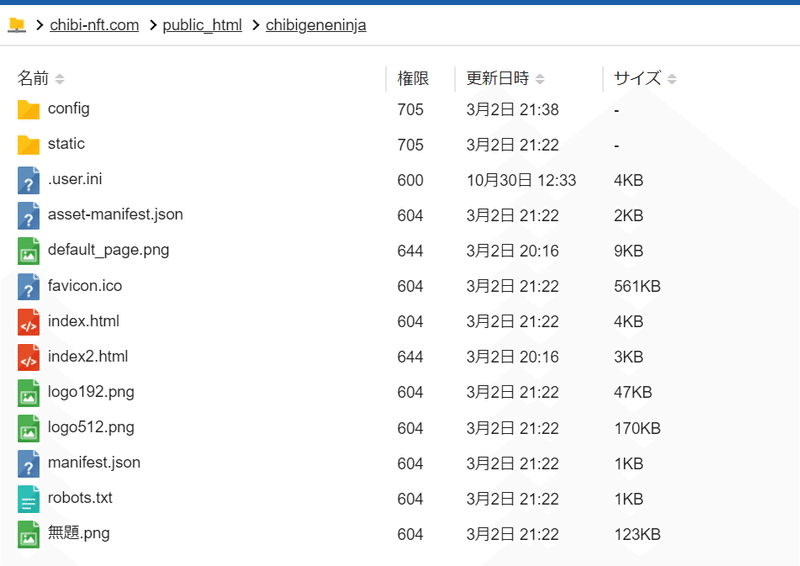Open chibigeneninja breadcrumb link
The height and width of the screenshot is (566, 800).
[x=316, y=25]
